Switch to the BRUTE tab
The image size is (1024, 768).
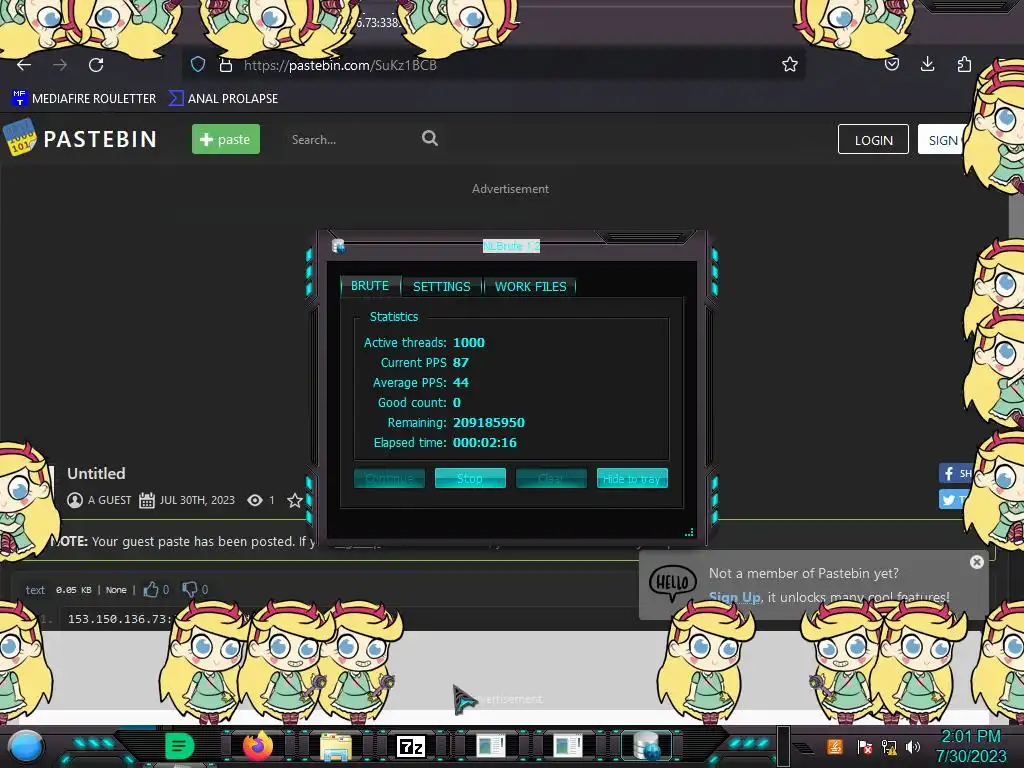pyautogui.click(x=370, y=286)
